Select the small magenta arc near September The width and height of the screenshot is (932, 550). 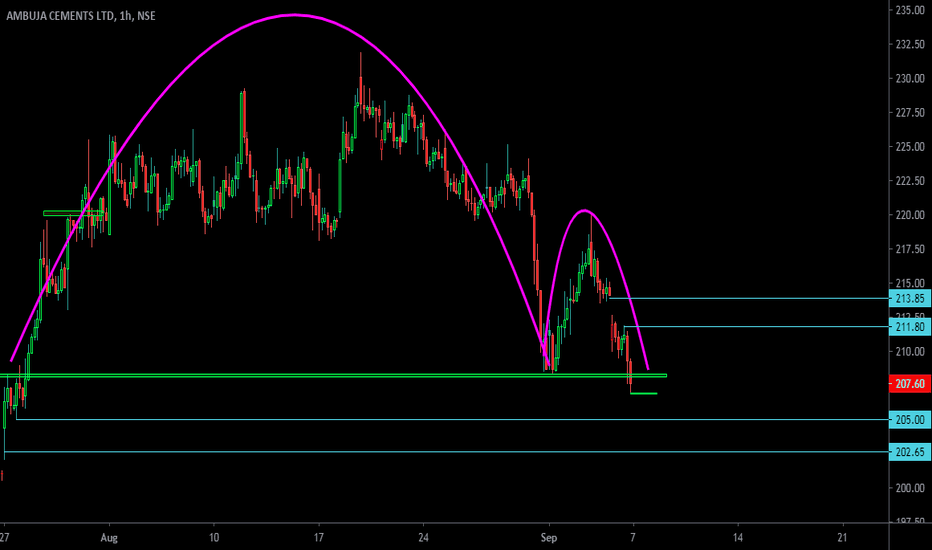click(584, 210)
